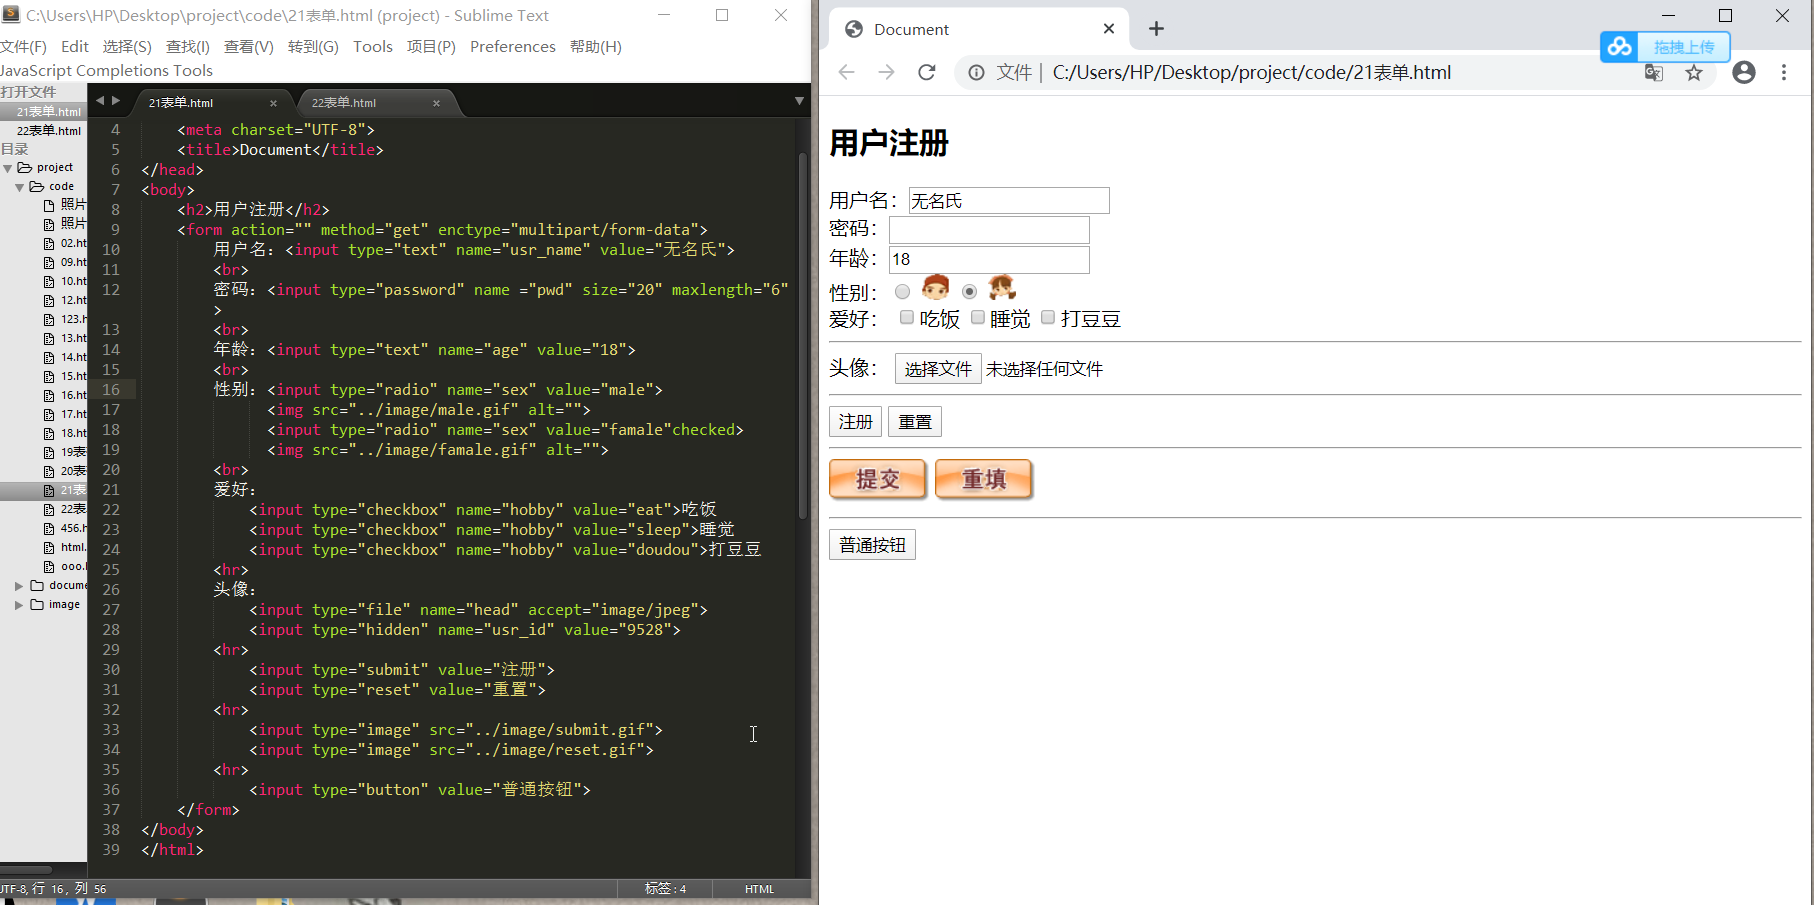Viewport: 1814px width, 905px height.
Task: Click the 选择文件 file picker button
Action: pyautogui.click(x=937, y=368)
